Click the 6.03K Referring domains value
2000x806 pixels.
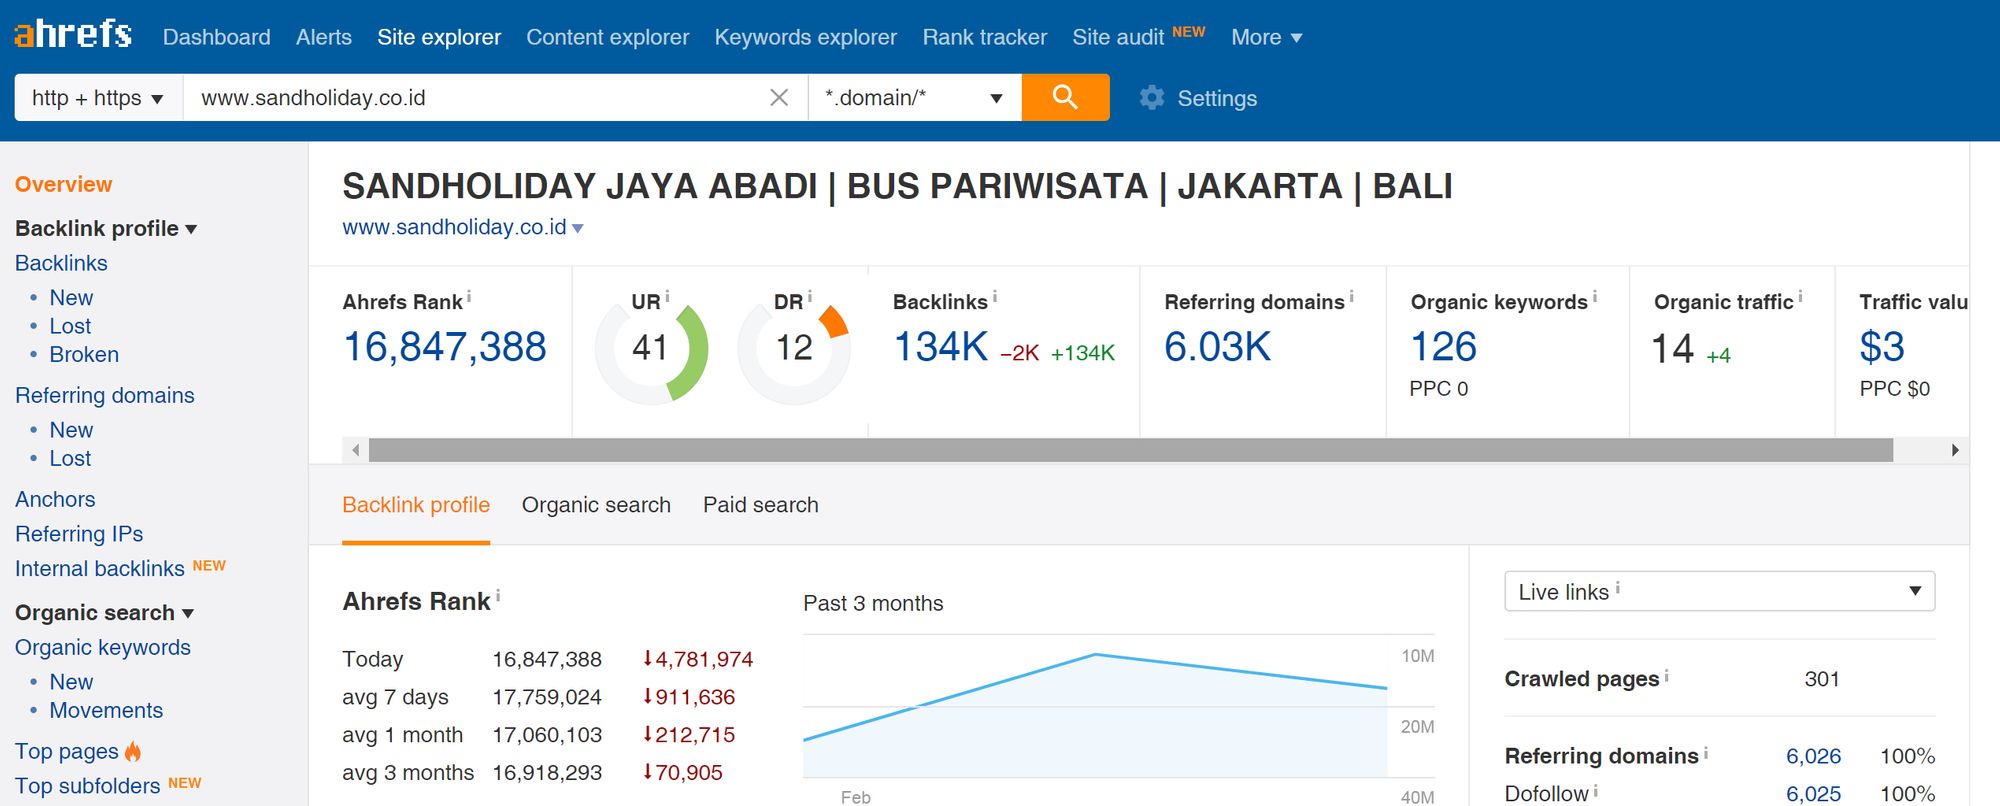(x=1217, y=347)
